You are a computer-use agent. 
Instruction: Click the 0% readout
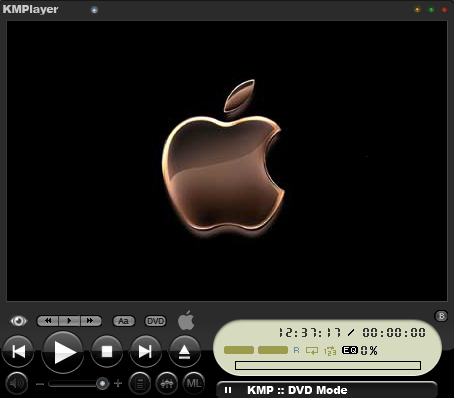pyautogui.click(x=369, y=351)
